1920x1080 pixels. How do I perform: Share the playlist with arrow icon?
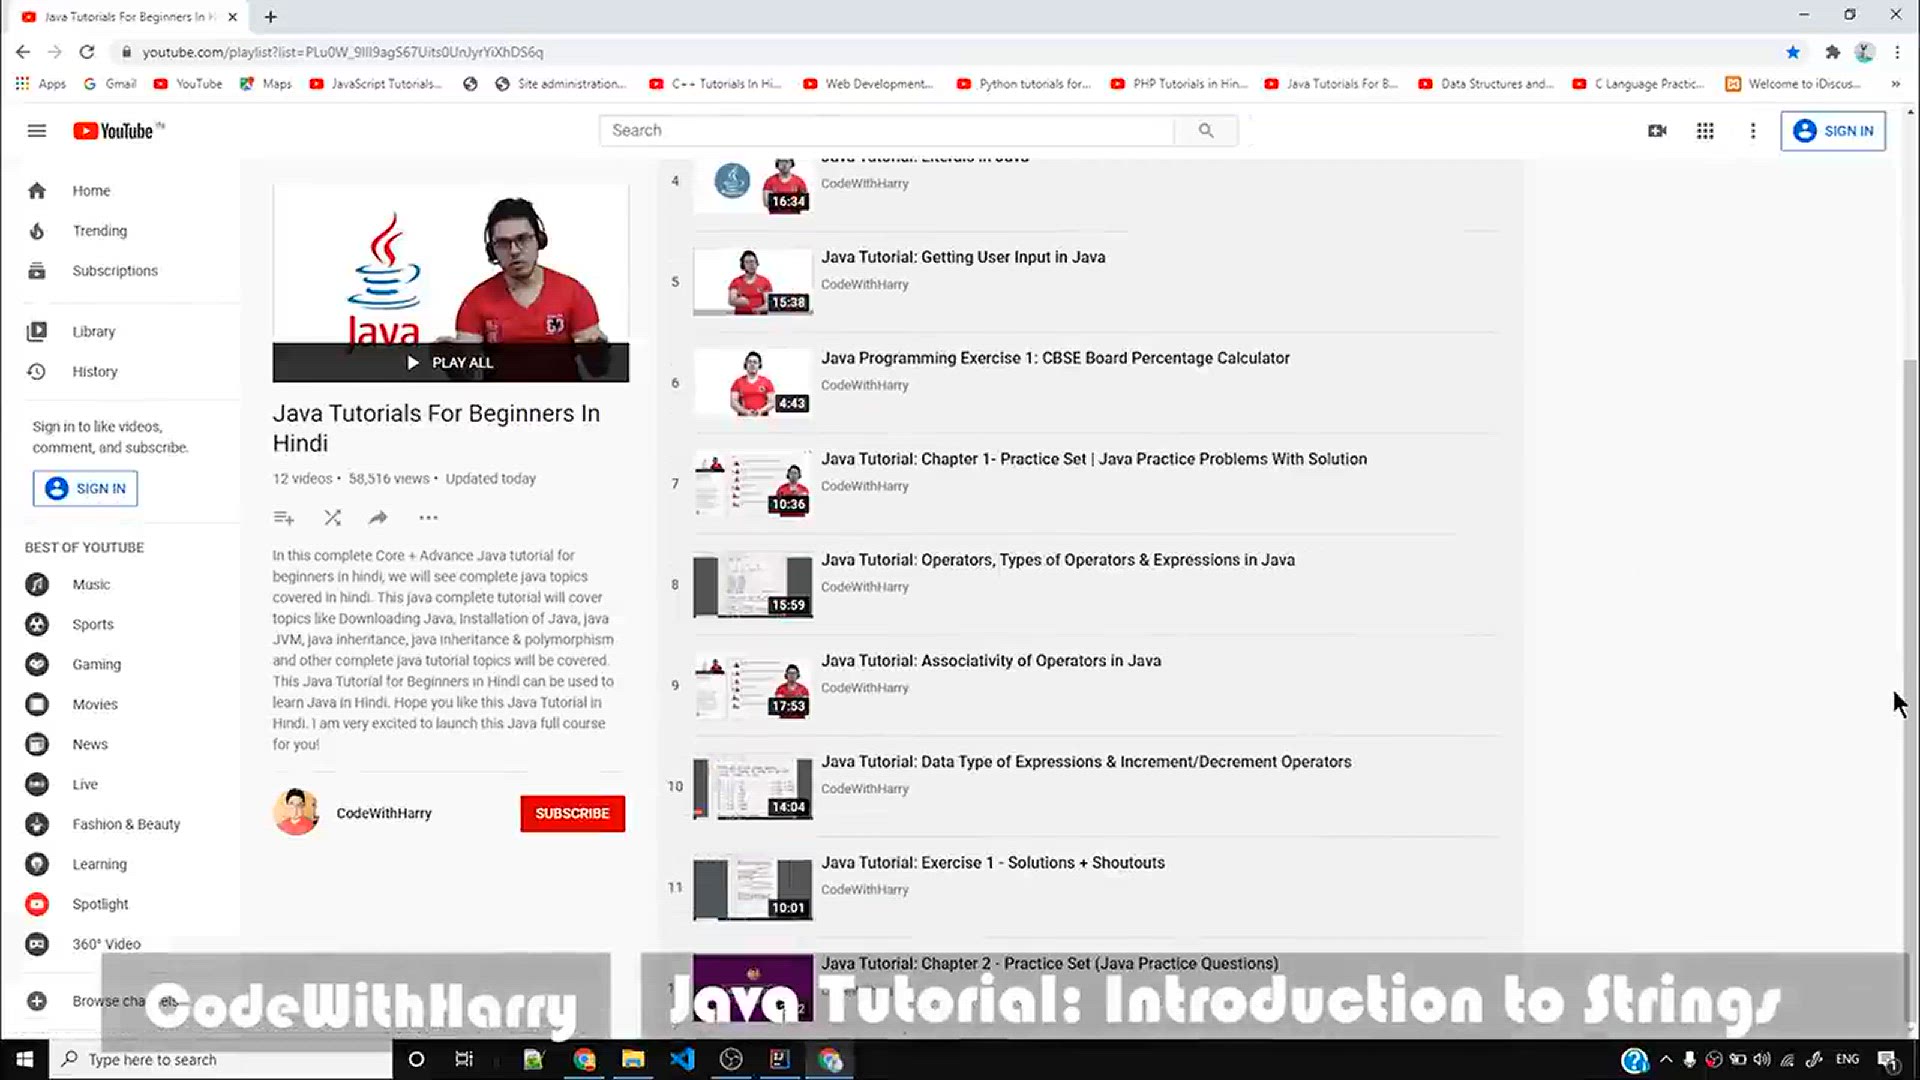point(378,518)
